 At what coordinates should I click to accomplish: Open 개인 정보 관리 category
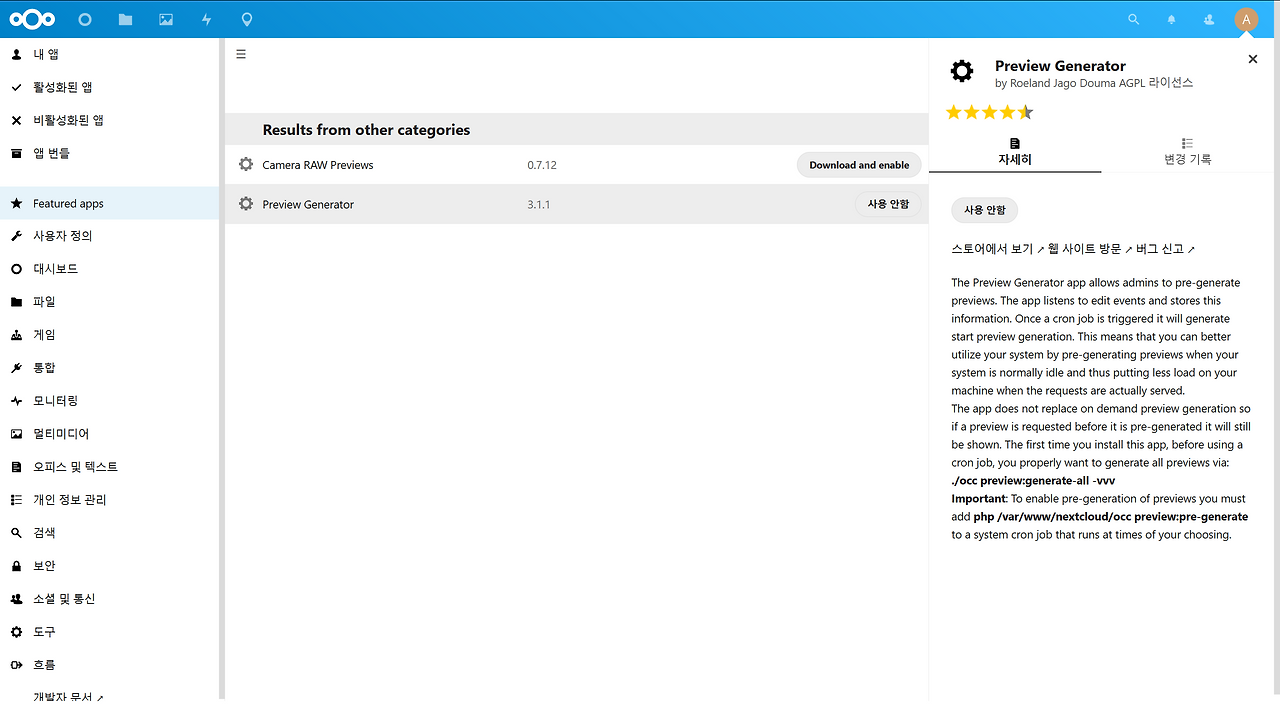(109, 500)
